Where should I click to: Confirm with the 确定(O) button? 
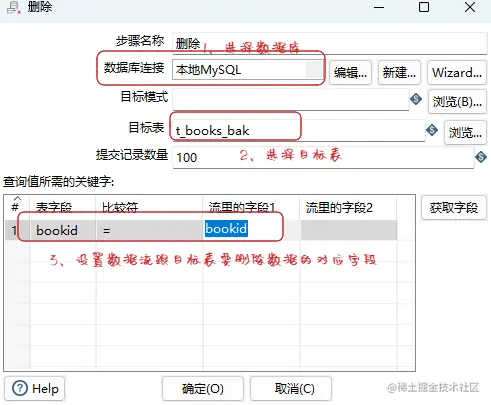(203, 389)
